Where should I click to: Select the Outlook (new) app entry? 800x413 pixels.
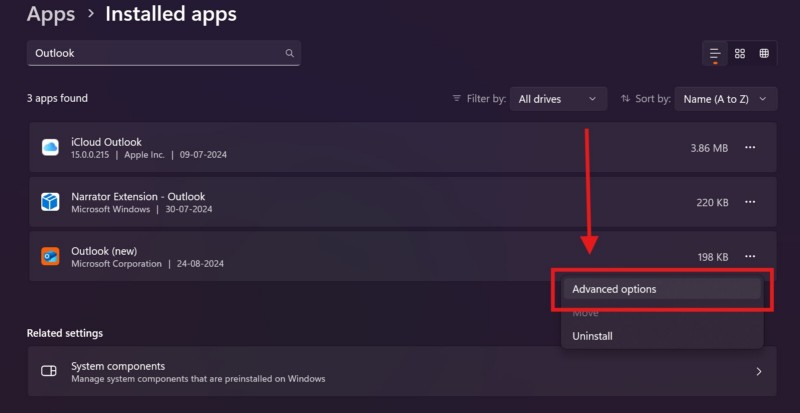click(300, 257)
